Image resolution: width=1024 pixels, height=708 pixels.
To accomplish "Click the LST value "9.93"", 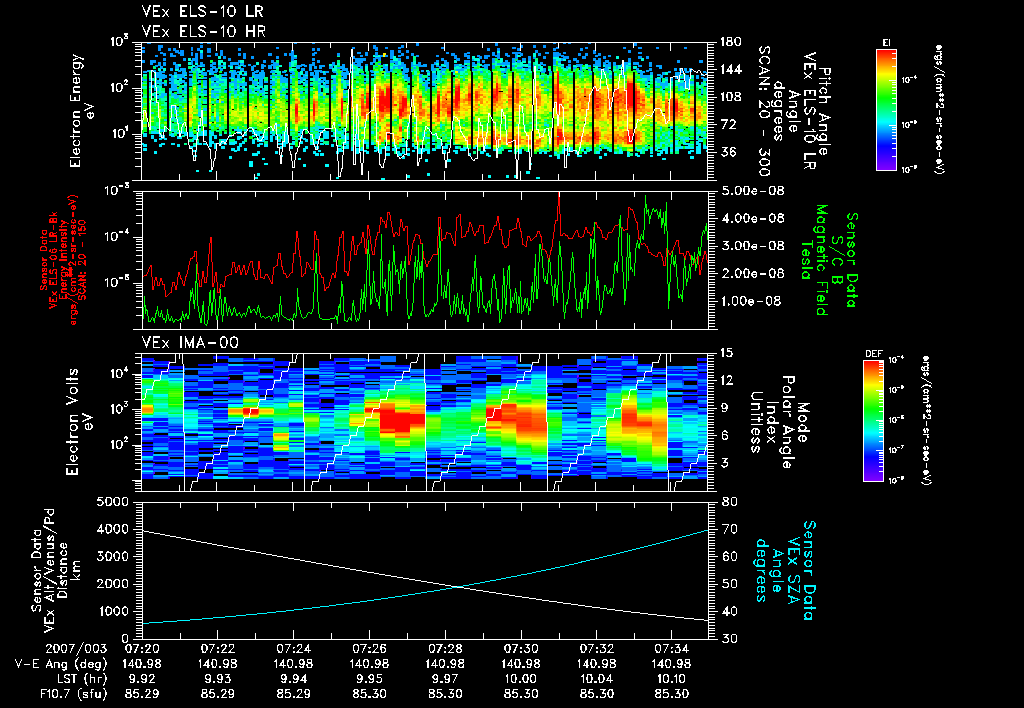I will click(217, 679).
